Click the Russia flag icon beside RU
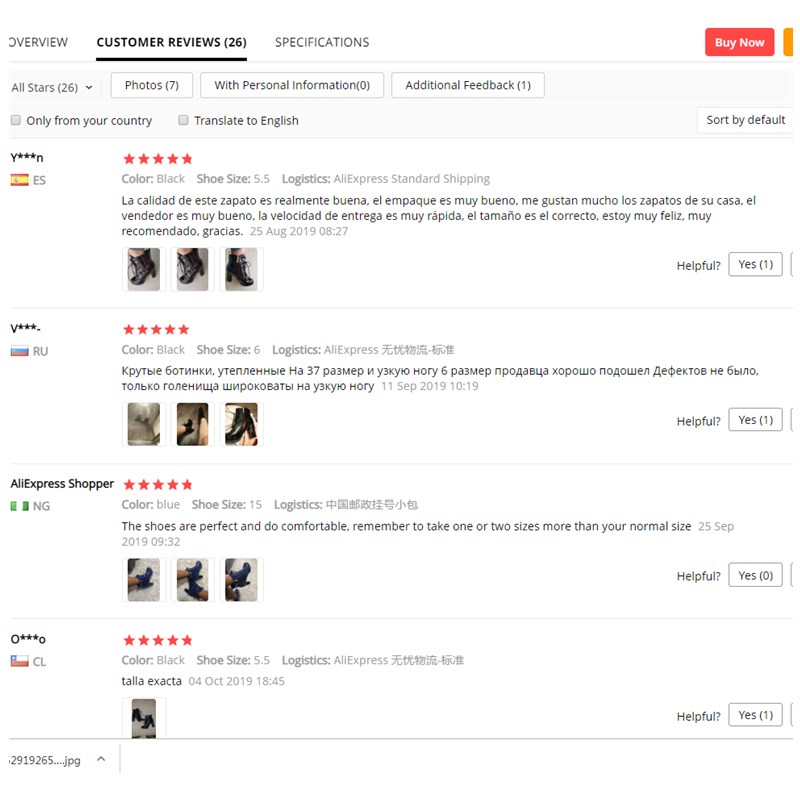Image resolution: width=800 pixels, height=800 pixels. (19, 351)
